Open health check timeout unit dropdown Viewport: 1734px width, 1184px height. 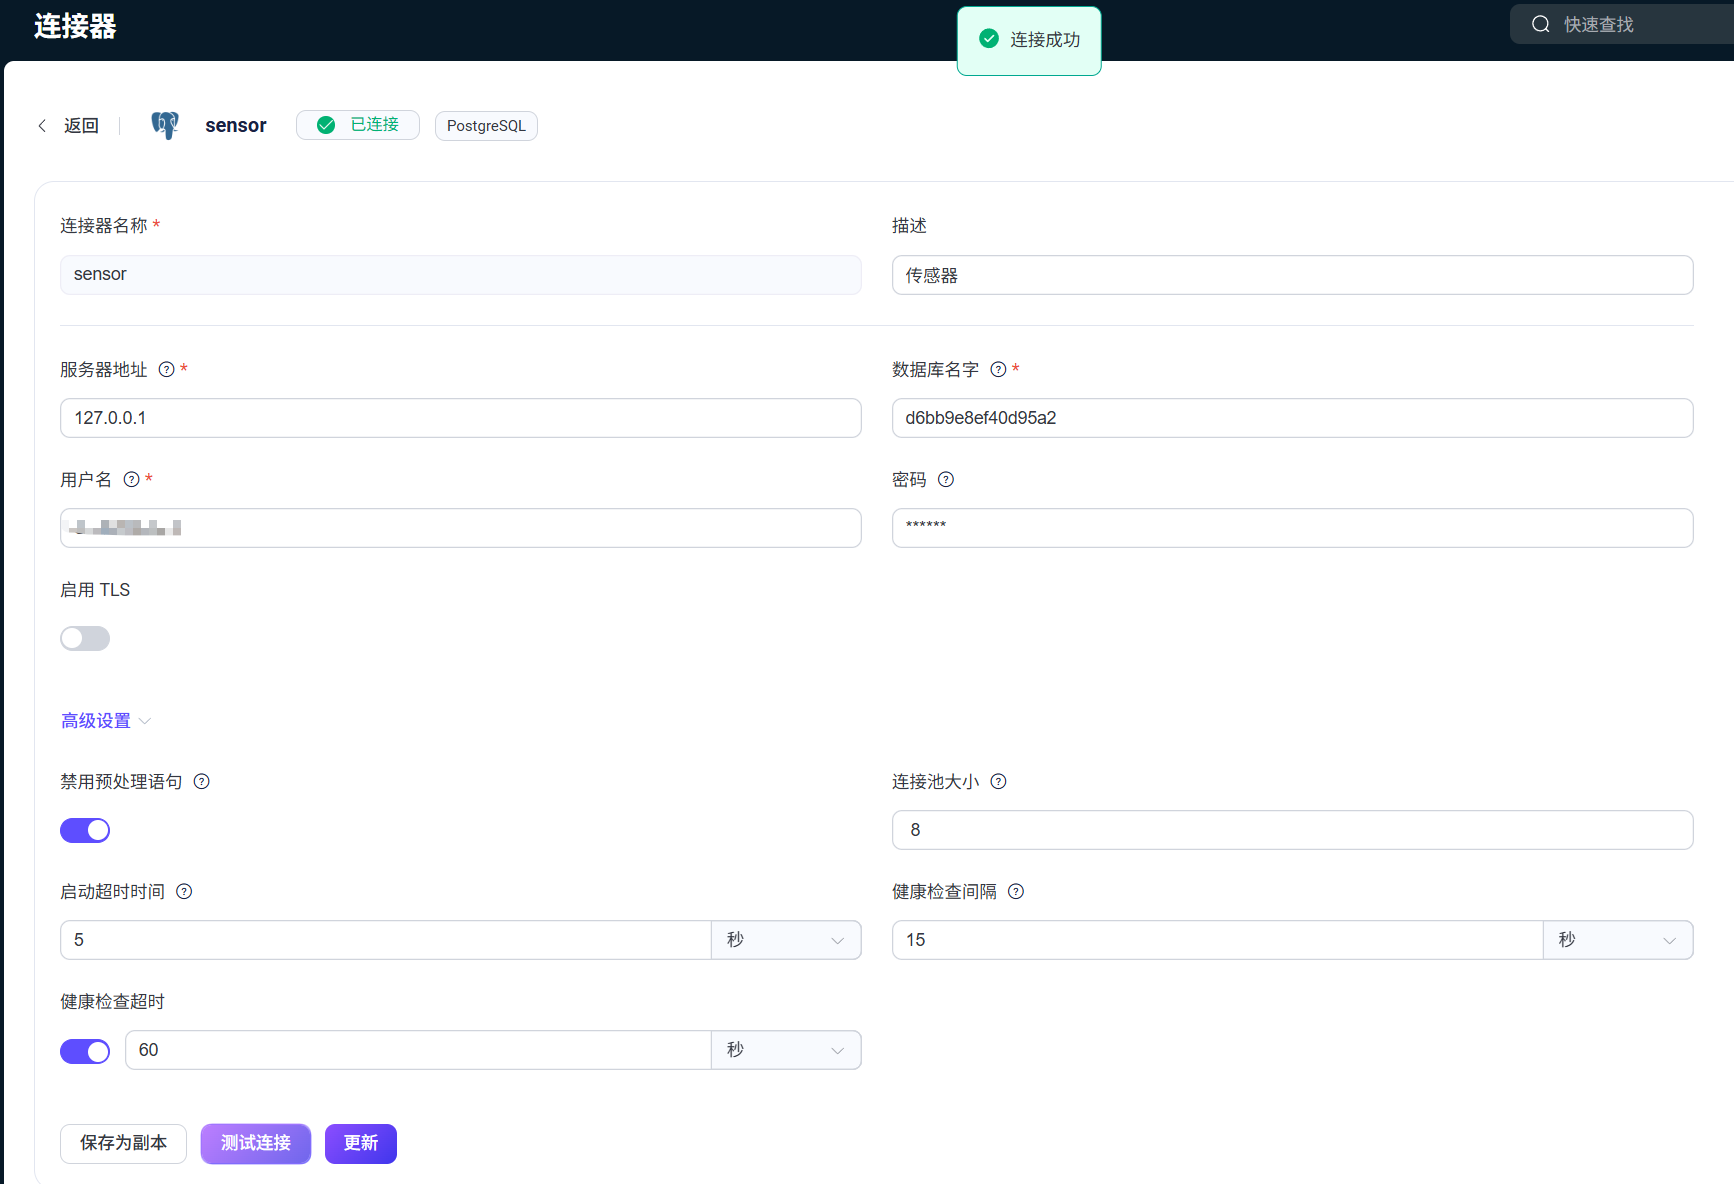point(786,1050)
